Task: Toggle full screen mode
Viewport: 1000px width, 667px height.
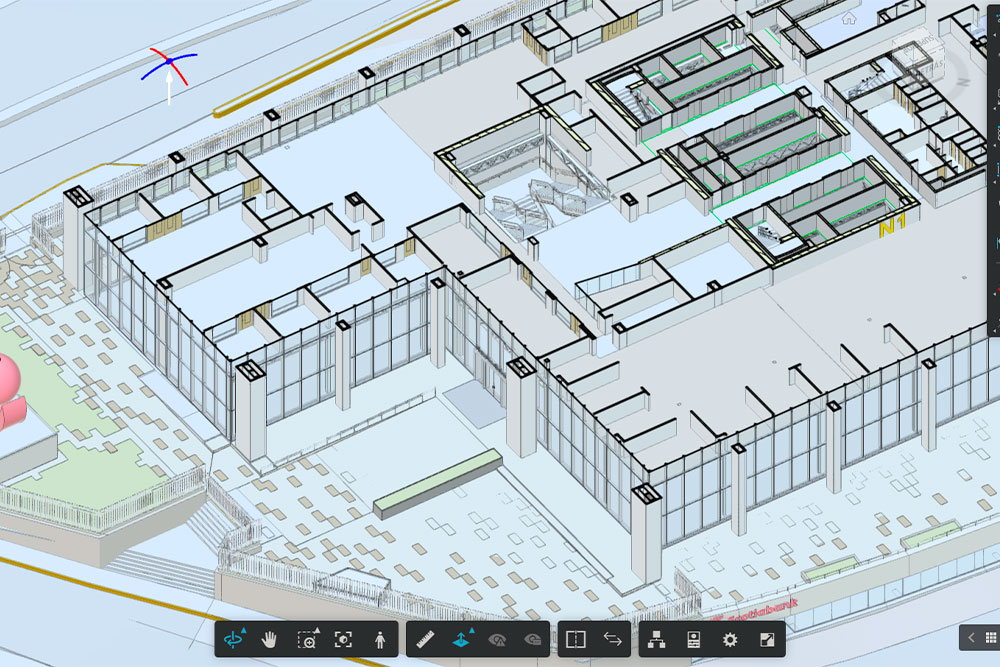Action: (766, 640)
